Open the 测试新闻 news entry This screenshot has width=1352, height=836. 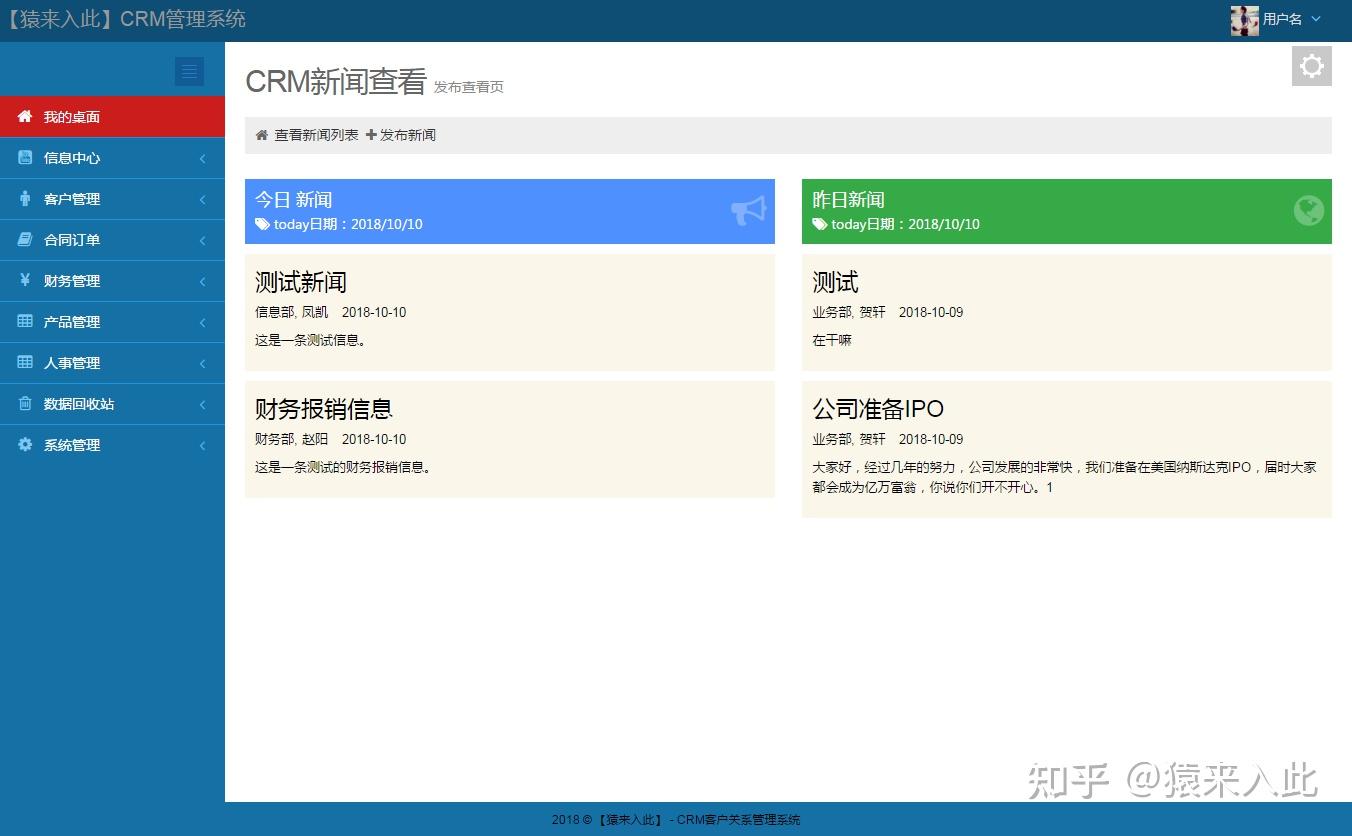tap(300, 281)
